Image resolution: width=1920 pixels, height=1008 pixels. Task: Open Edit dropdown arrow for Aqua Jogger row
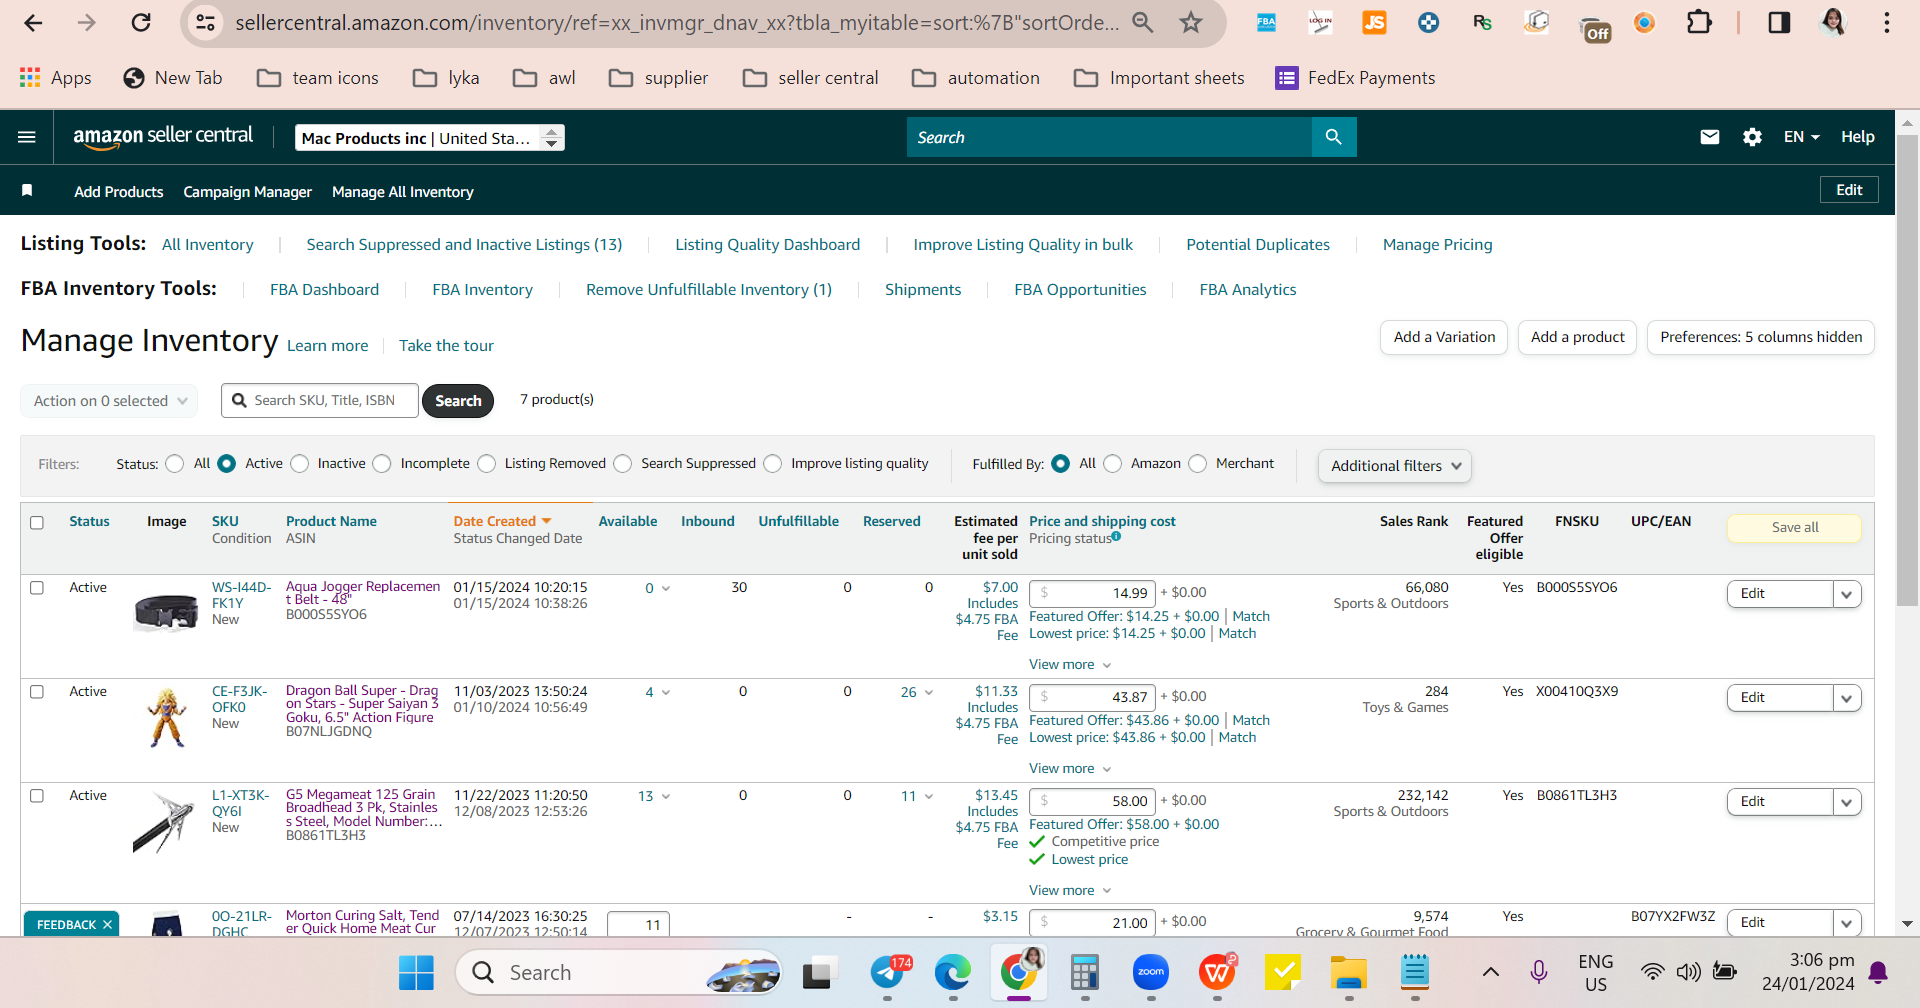pos(1847,594)
